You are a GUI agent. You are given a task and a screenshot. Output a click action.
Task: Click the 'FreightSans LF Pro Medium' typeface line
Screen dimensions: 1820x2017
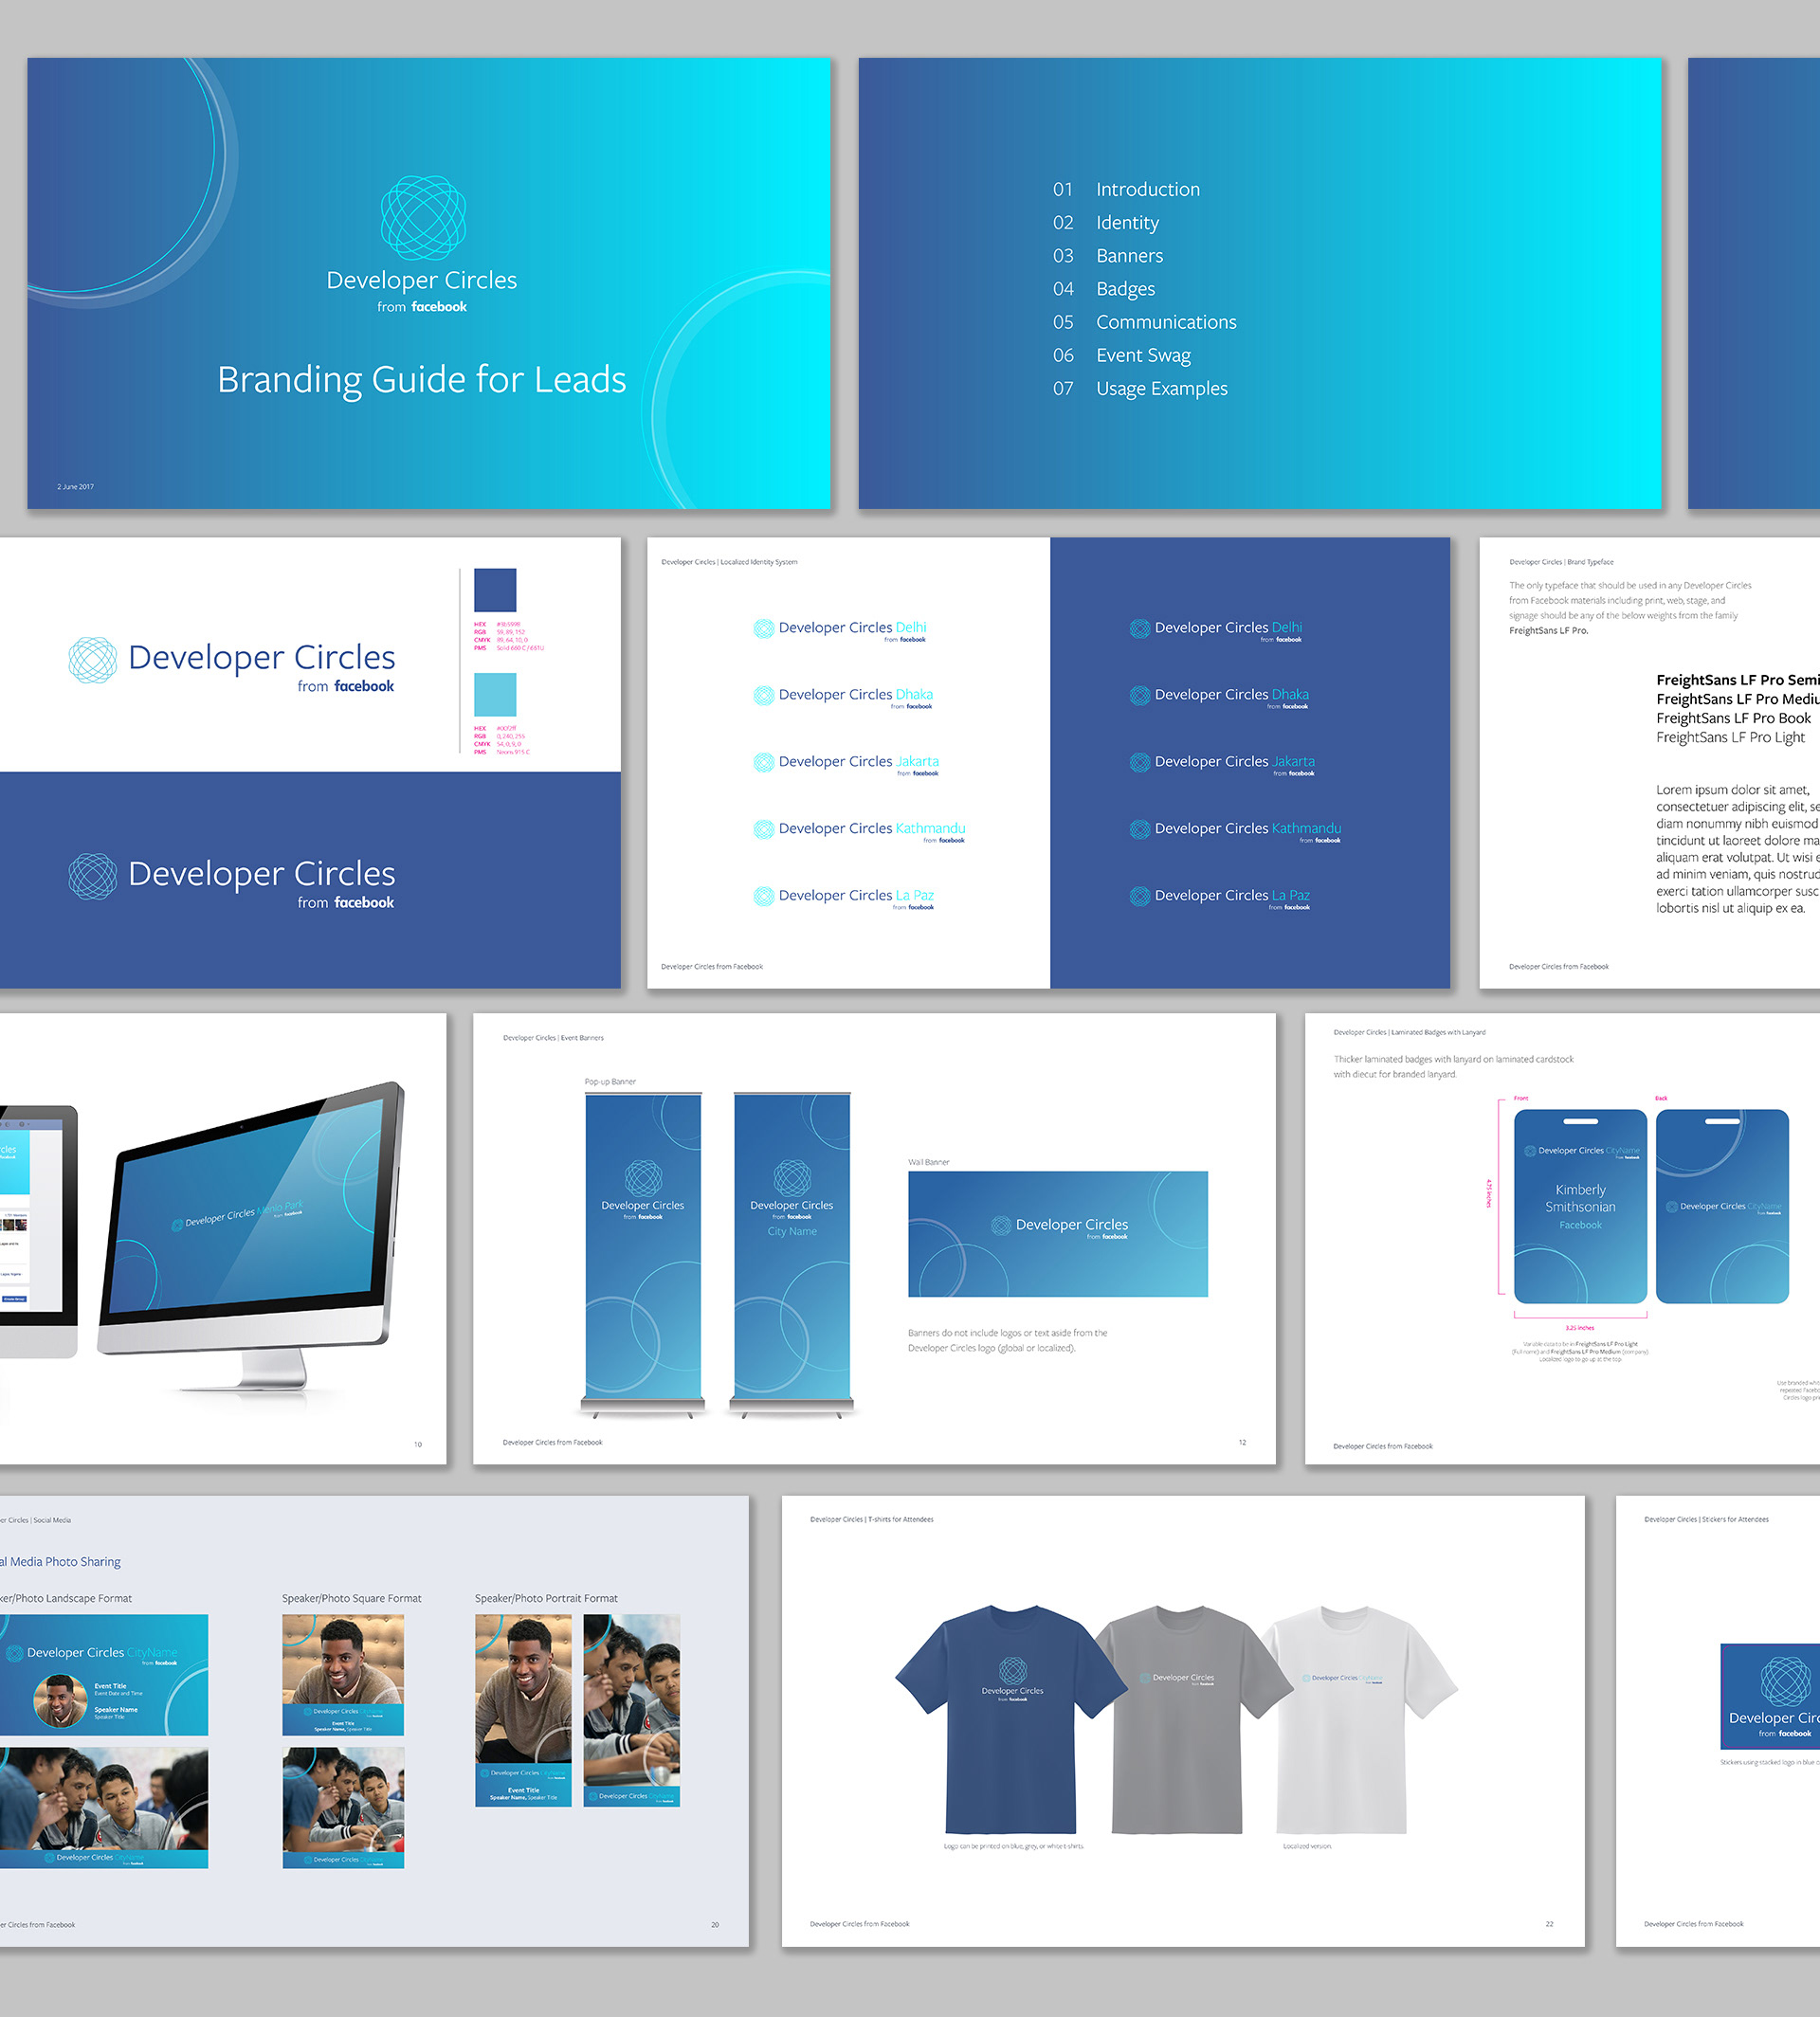pos(1737,699)
